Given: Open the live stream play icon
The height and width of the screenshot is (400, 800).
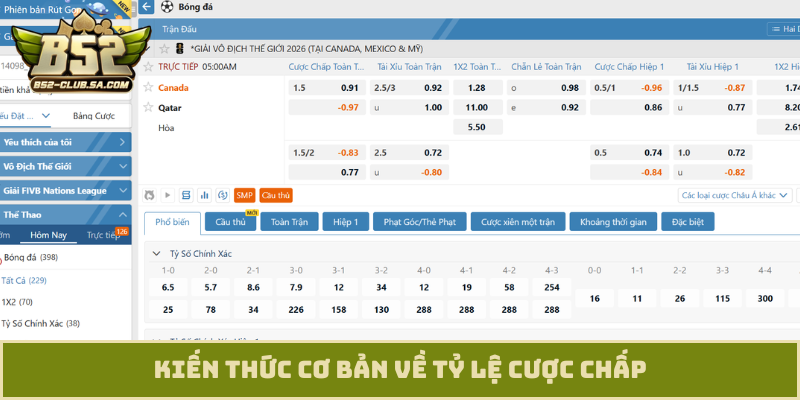Looking at the screenshot, I should (167, 195).
